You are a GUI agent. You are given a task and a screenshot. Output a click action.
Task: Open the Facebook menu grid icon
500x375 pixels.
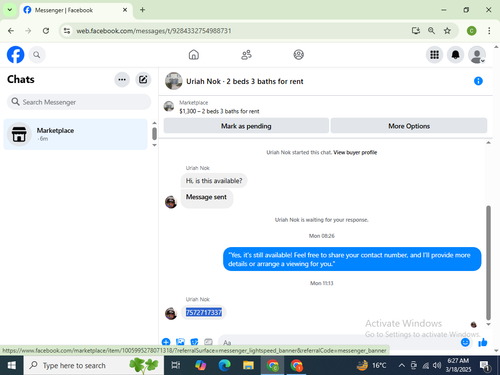tap(434, 55)
